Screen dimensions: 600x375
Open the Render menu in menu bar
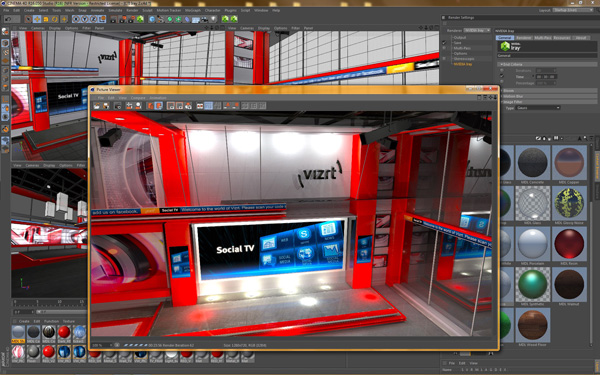[x=132, y=10]
